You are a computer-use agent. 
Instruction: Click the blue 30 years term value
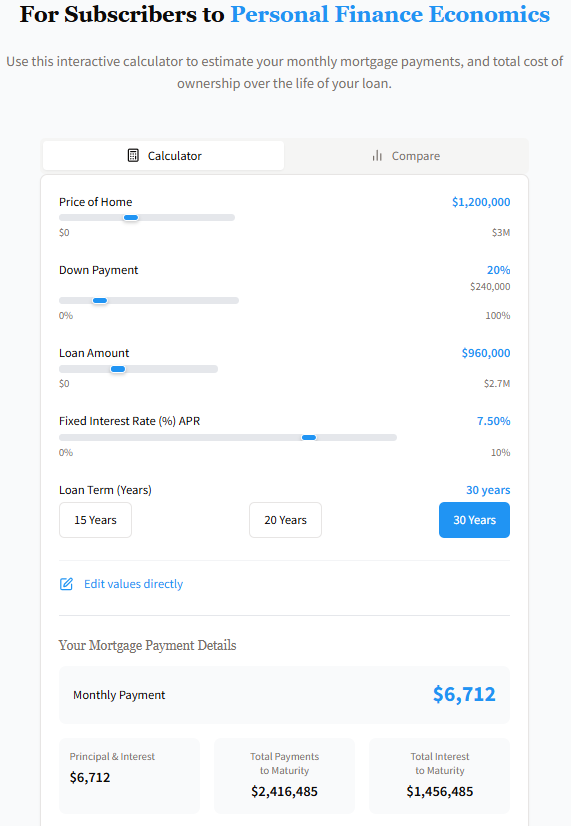click(x=488, y=490)
